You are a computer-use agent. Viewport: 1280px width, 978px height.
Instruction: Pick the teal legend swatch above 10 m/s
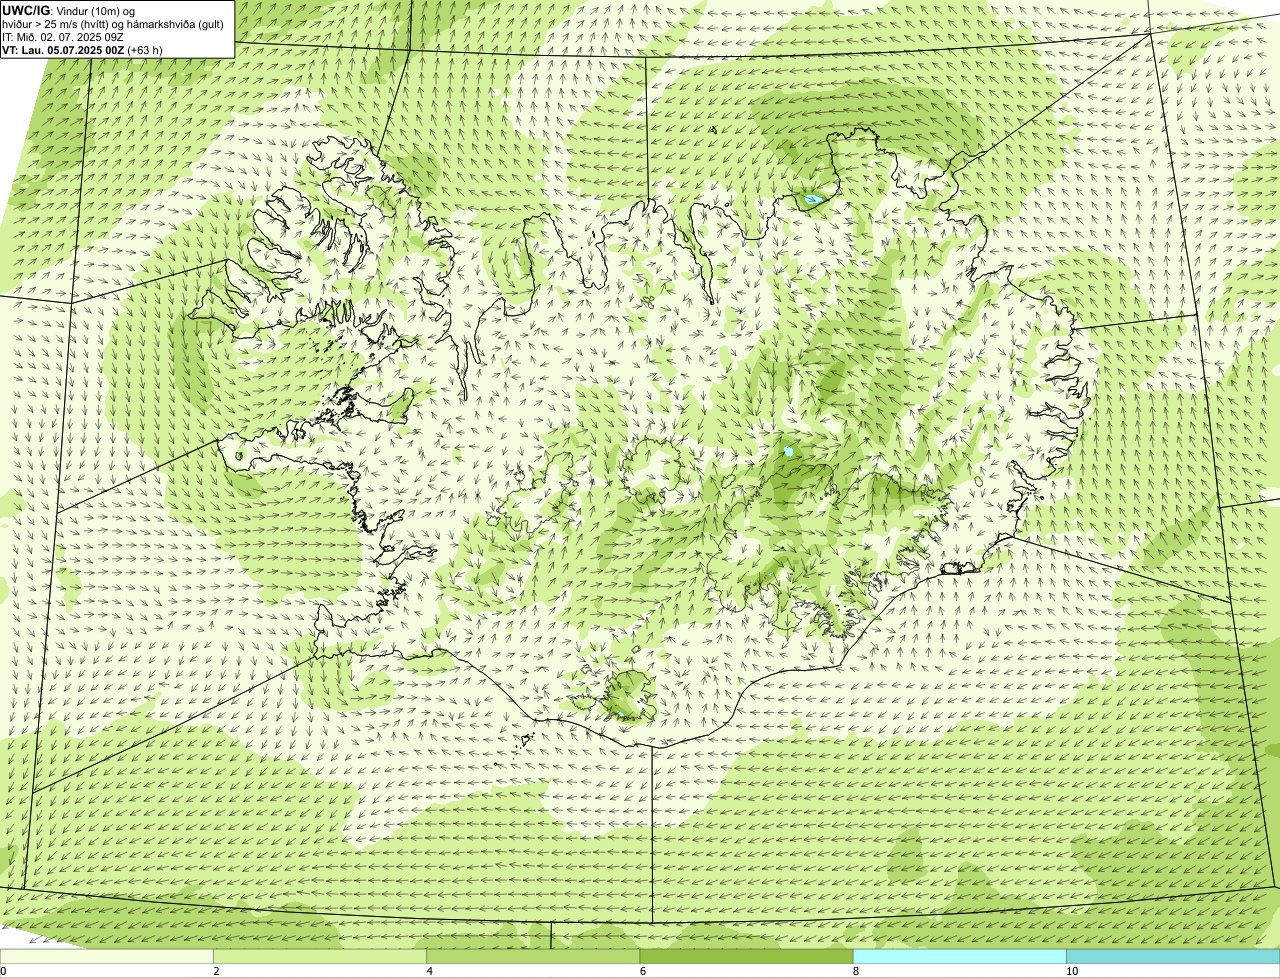coord(1173,956)
